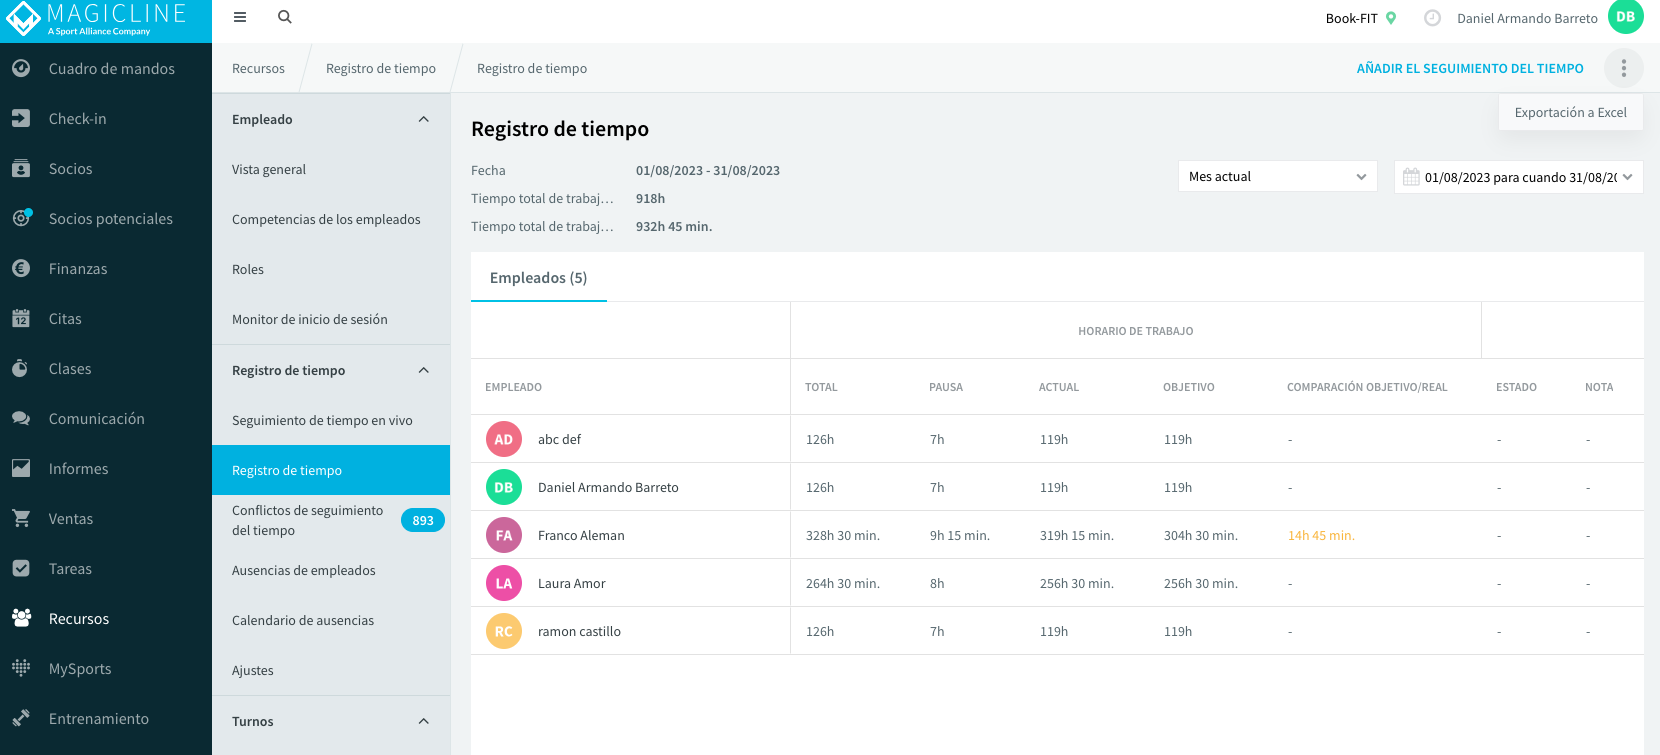Open the hamburger menu icon

(240, 17)
